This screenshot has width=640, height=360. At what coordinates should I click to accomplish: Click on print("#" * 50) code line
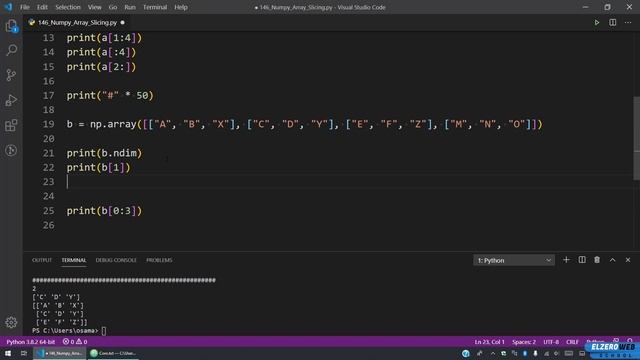coord(110,96)
